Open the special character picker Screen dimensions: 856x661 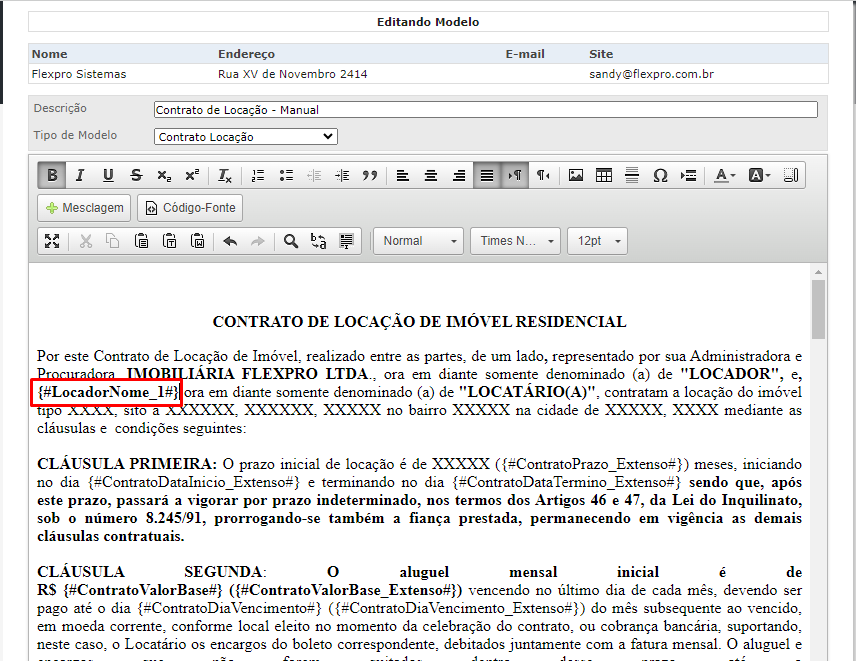(x=660, y=175)
